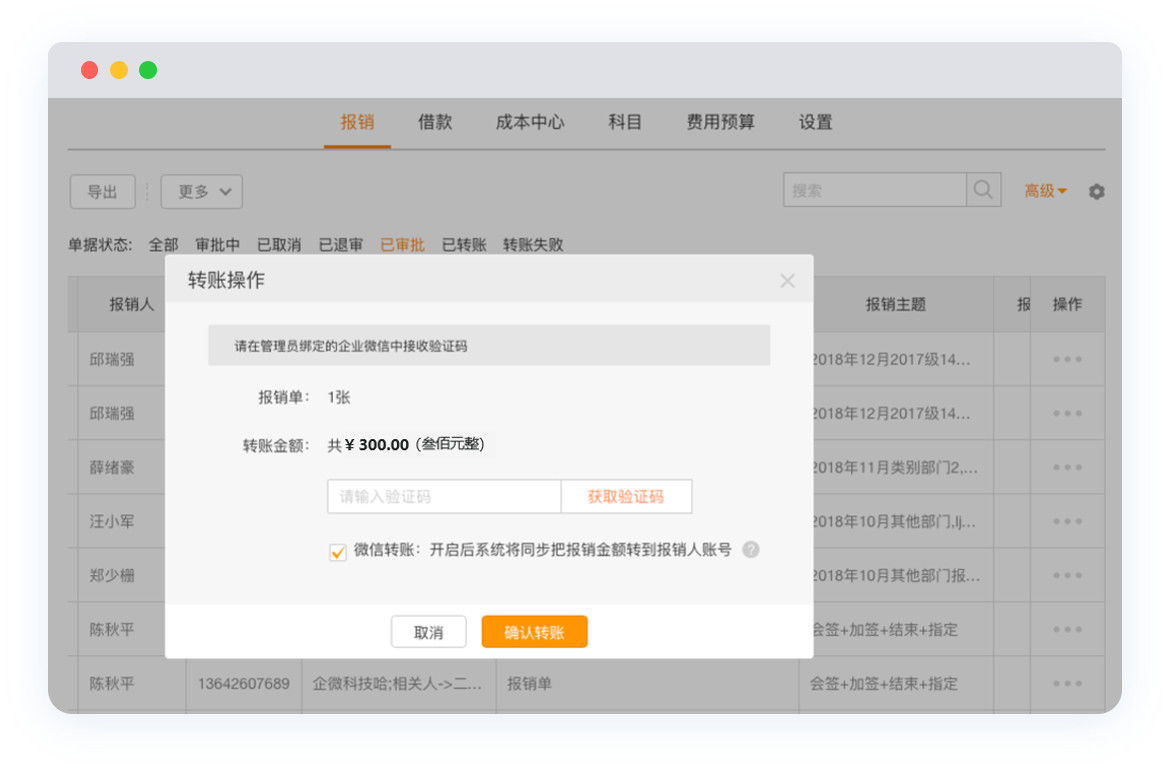Open the 科目 tab

click(x=625, y=122)
